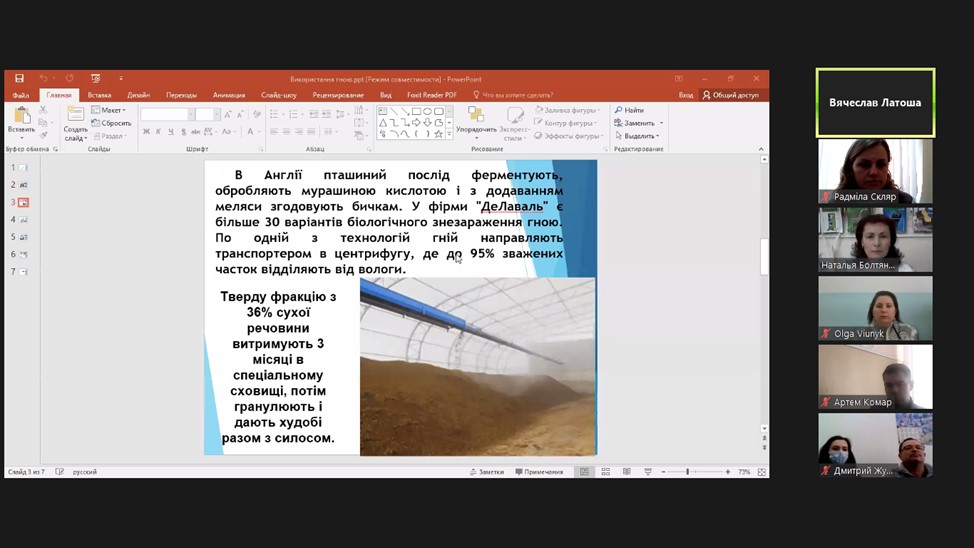Toggle bold Ж formatting

tap(146, 132)
